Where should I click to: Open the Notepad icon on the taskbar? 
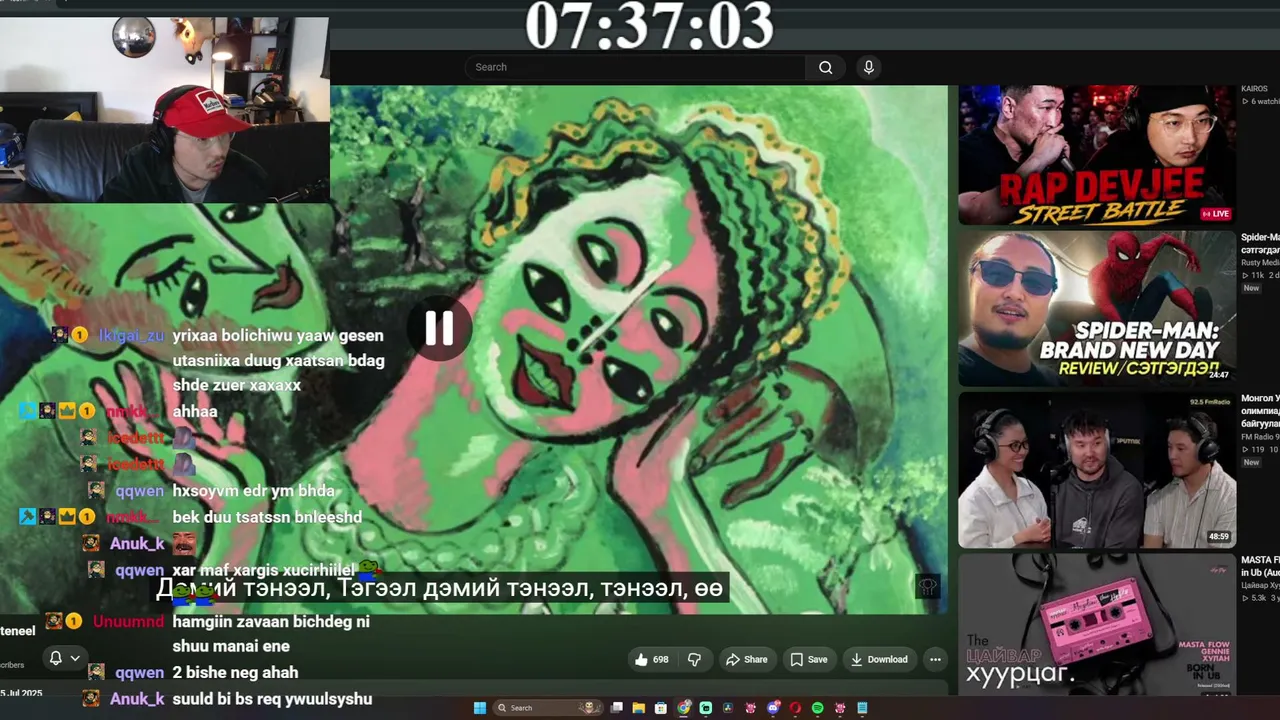click(862, 708)
